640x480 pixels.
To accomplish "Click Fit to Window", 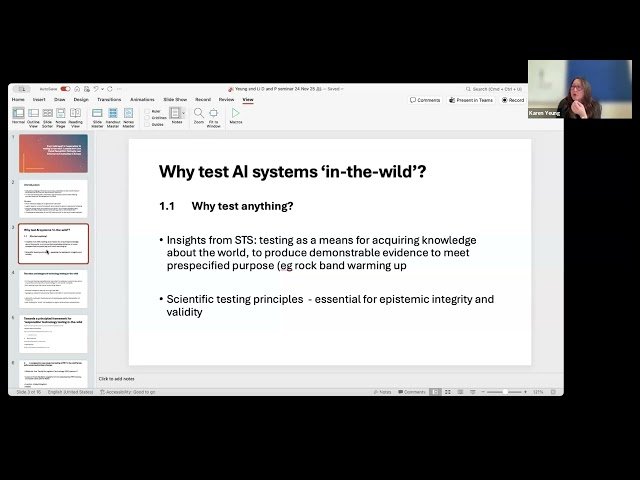I will click(213, 118).
